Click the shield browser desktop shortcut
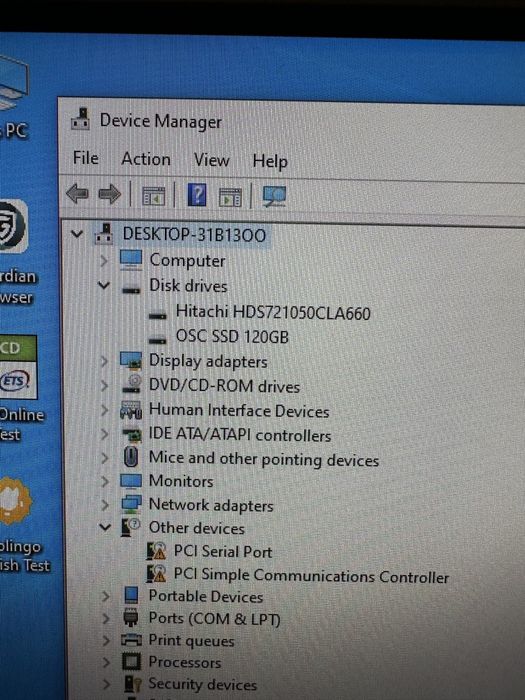The width and height of the screenshot is (525, 700). click(x=12, y=226)
